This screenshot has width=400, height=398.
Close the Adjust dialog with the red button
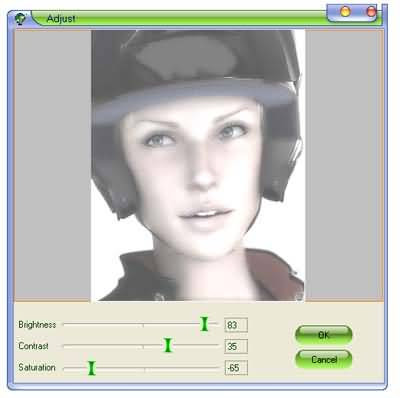point(371,12)
